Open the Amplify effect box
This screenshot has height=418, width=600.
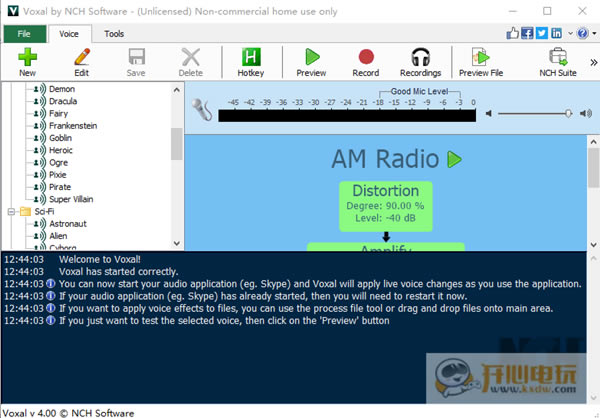point(386,247)
